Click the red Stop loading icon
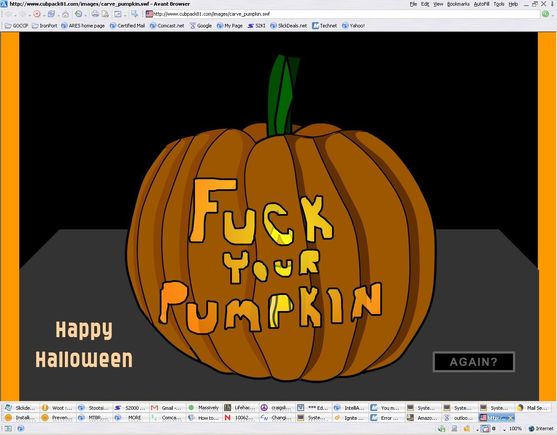This screenshot has width=557, height=435. (37, 14)
